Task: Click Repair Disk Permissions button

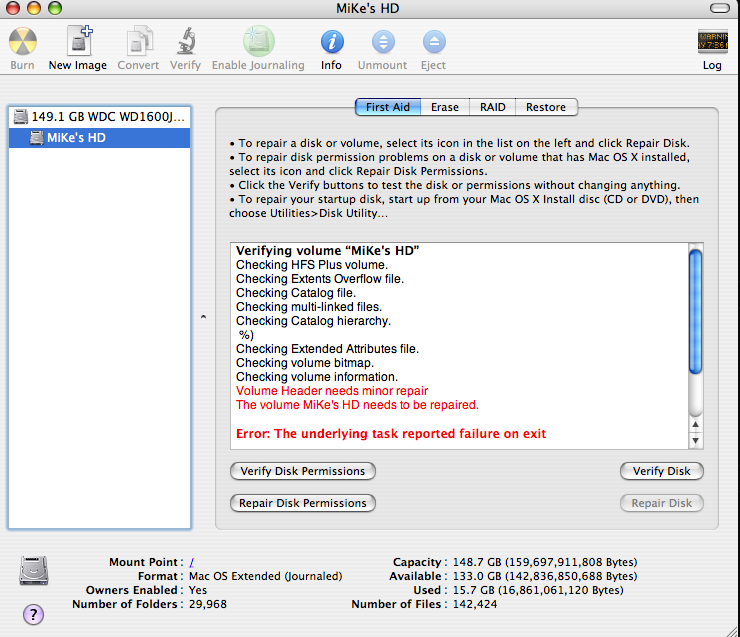Action: pos(303,503)
